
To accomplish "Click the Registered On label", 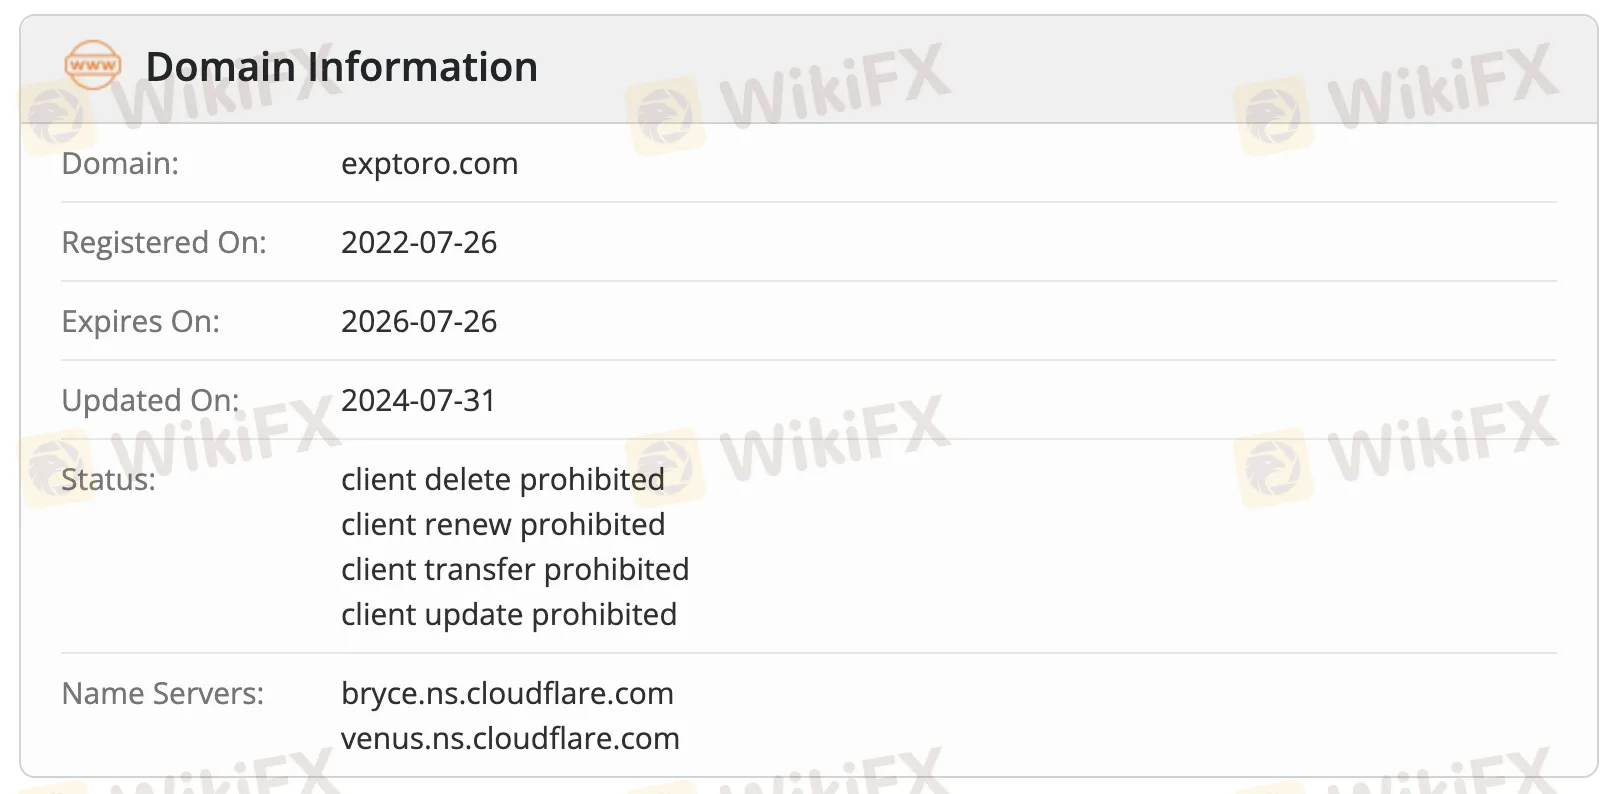I will tap(164, 242).
